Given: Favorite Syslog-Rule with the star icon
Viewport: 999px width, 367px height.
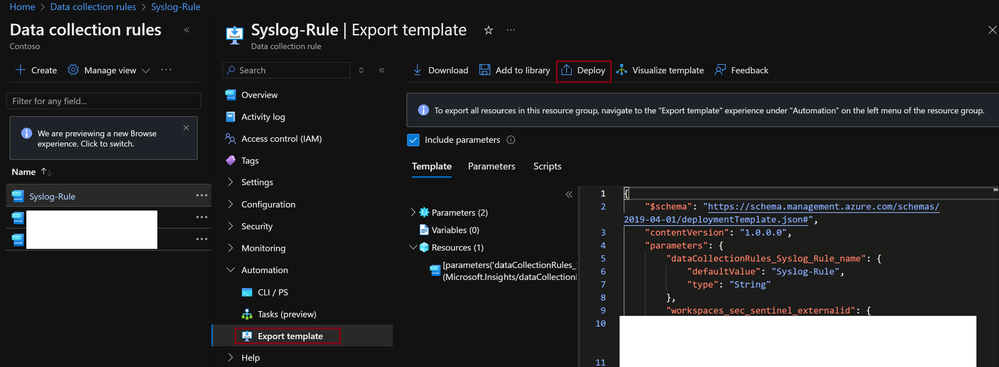Looking at the screenshot, I should (x=489, y=31).
